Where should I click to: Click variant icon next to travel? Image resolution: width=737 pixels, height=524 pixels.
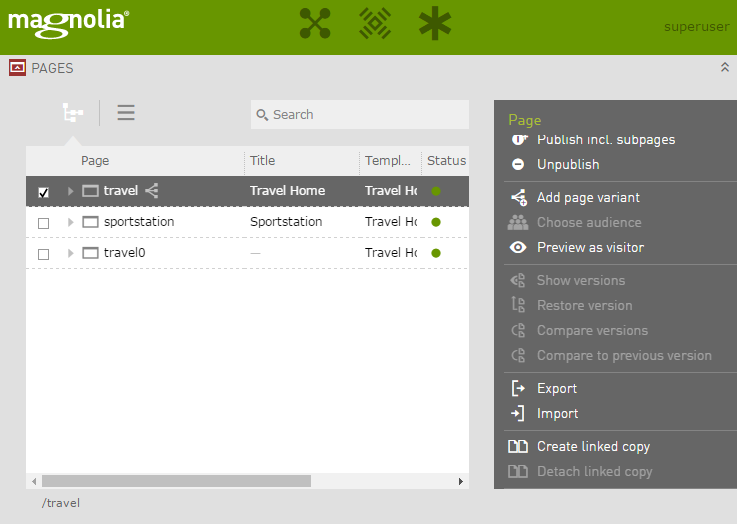(x=151, y=190)
